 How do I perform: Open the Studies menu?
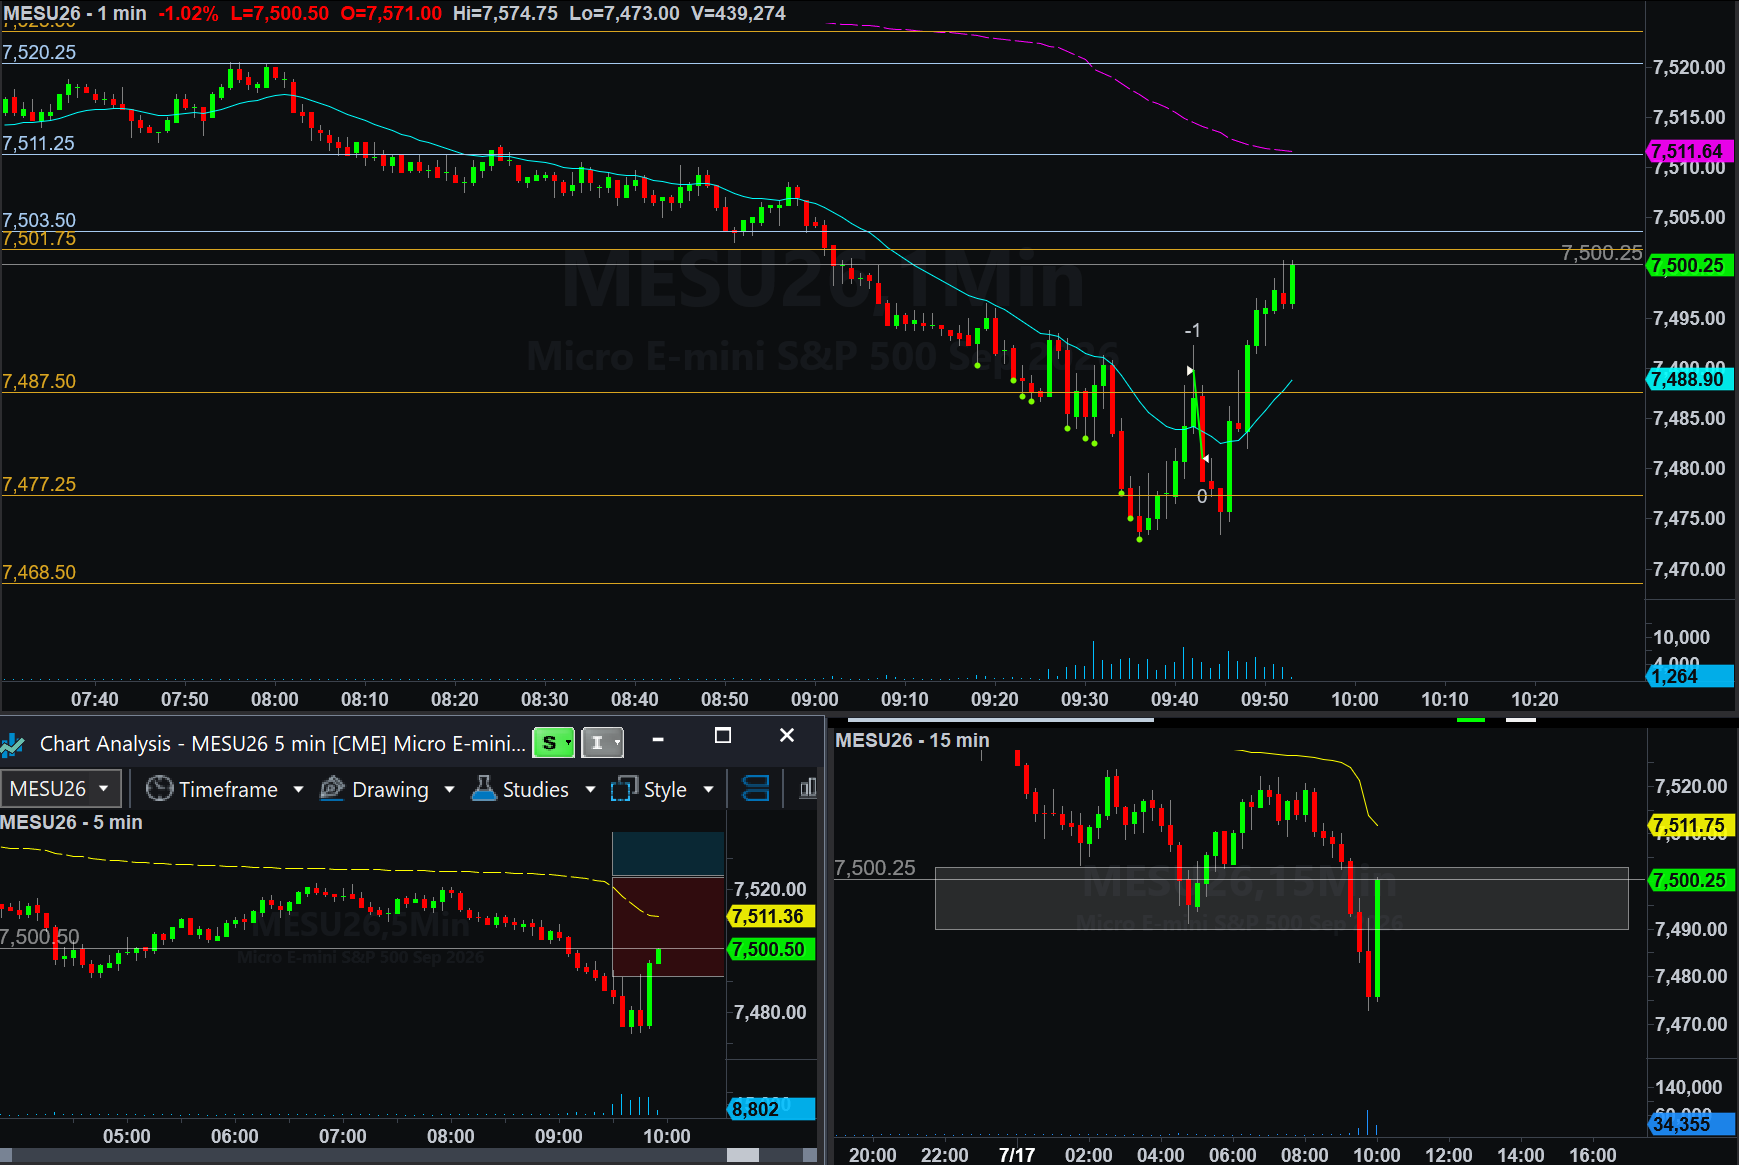pos(535,789)
